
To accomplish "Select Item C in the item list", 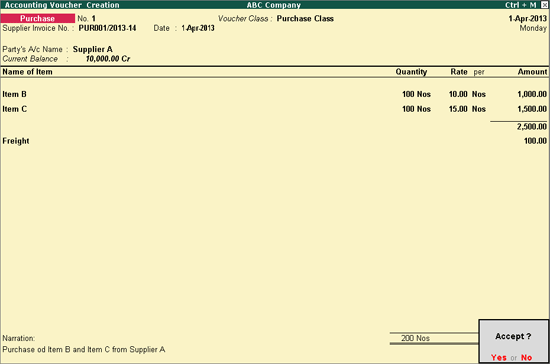I will click(14, 109).
